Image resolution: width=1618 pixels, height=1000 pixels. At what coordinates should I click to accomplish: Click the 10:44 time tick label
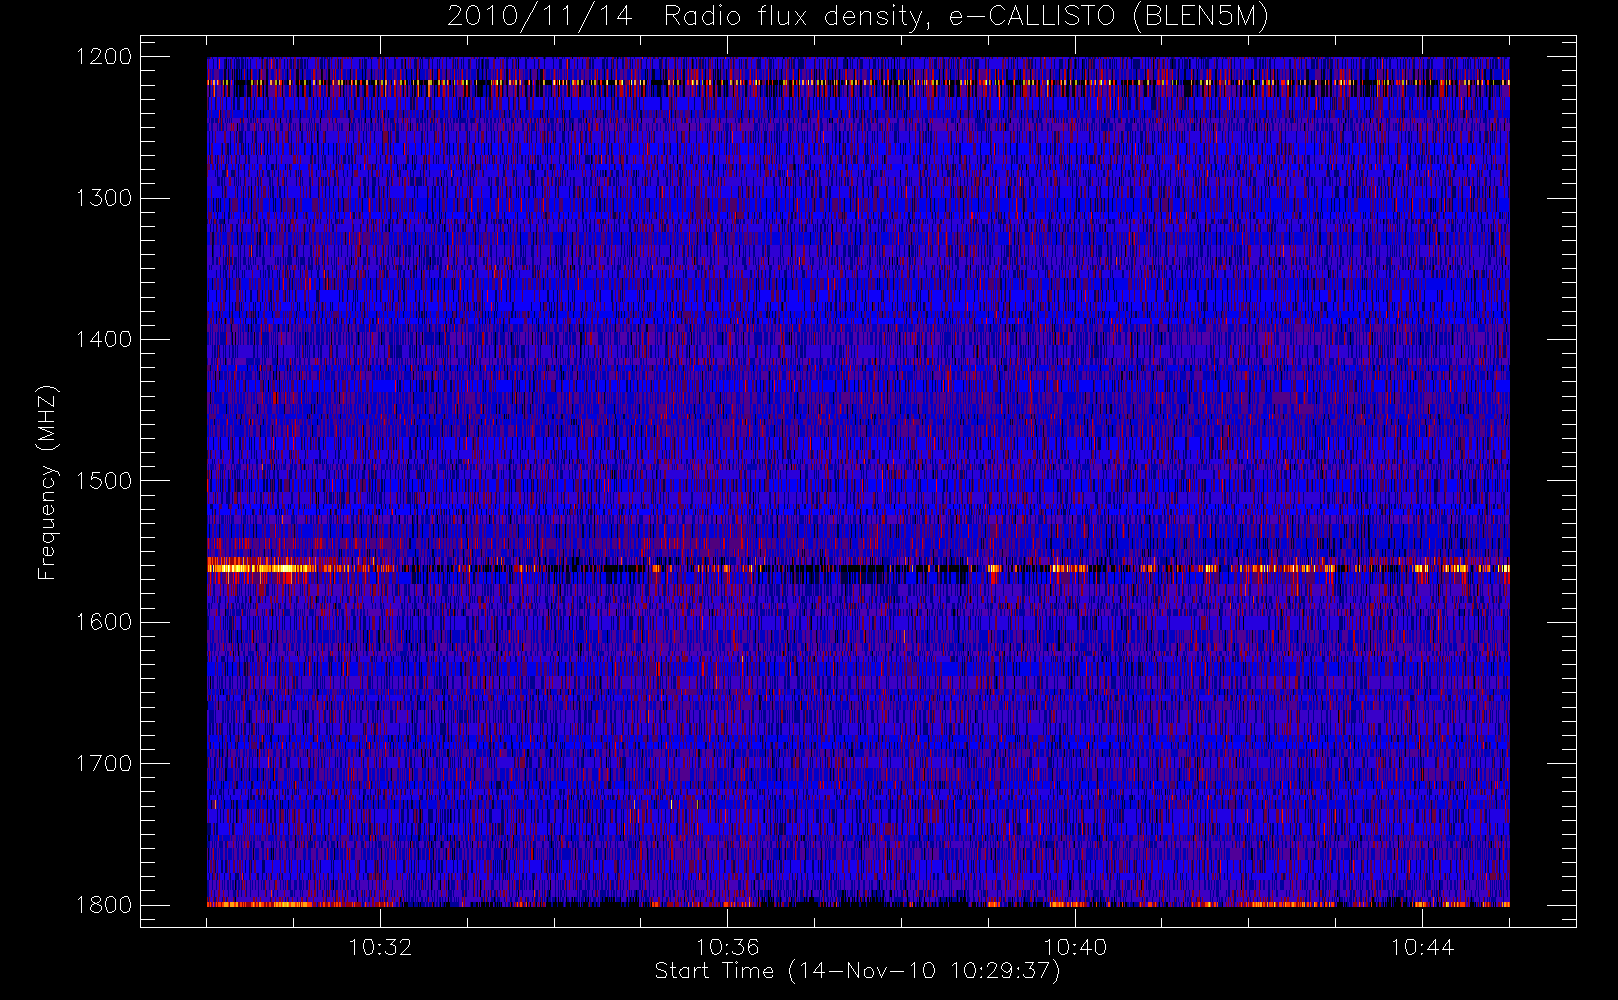click(1422, 947)
